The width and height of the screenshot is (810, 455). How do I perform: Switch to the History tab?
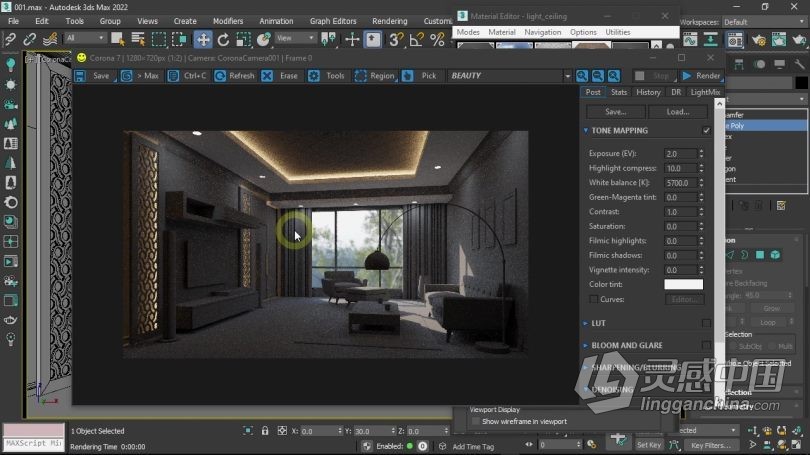coord(648,92)
